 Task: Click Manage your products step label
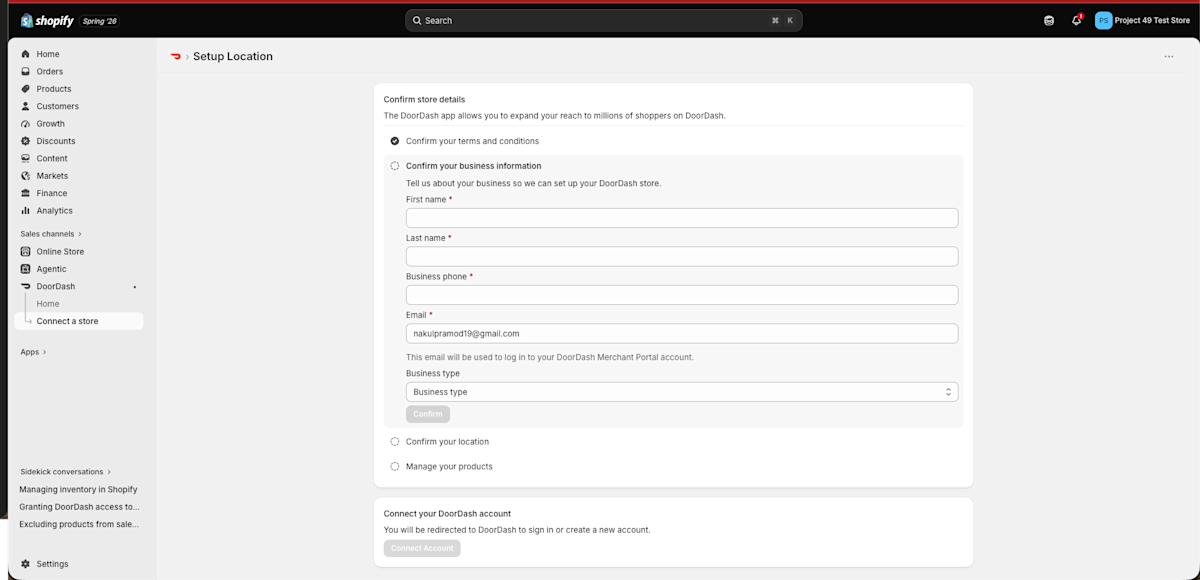449,466
